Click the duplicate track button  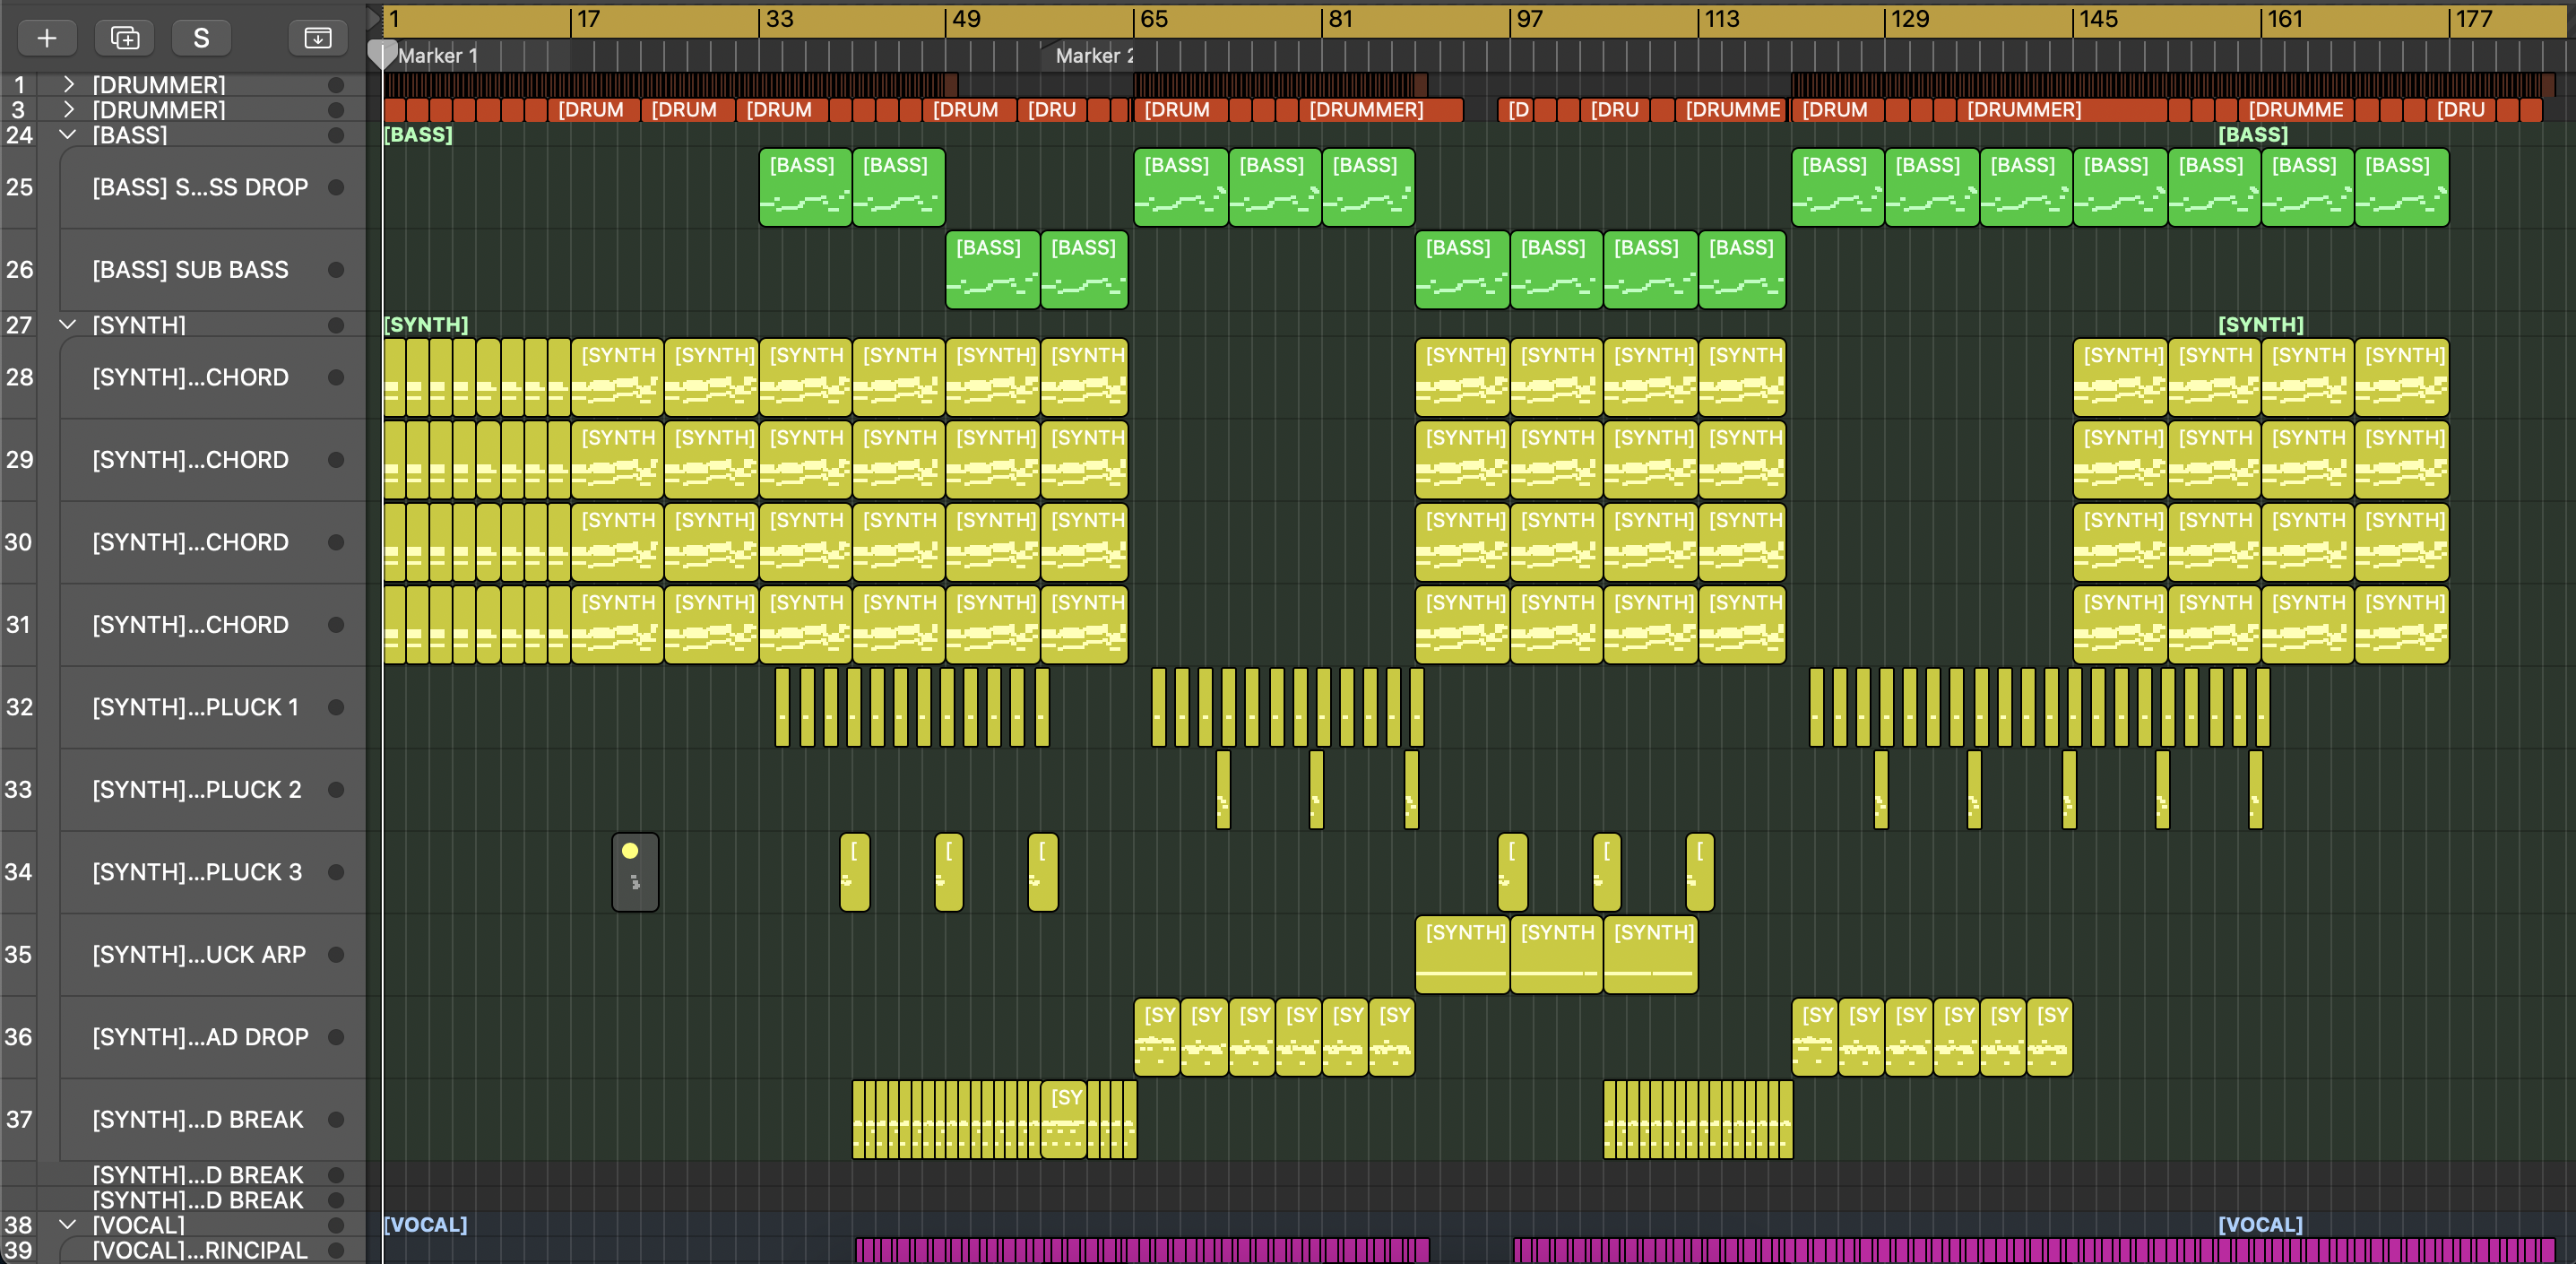point(125,38)
